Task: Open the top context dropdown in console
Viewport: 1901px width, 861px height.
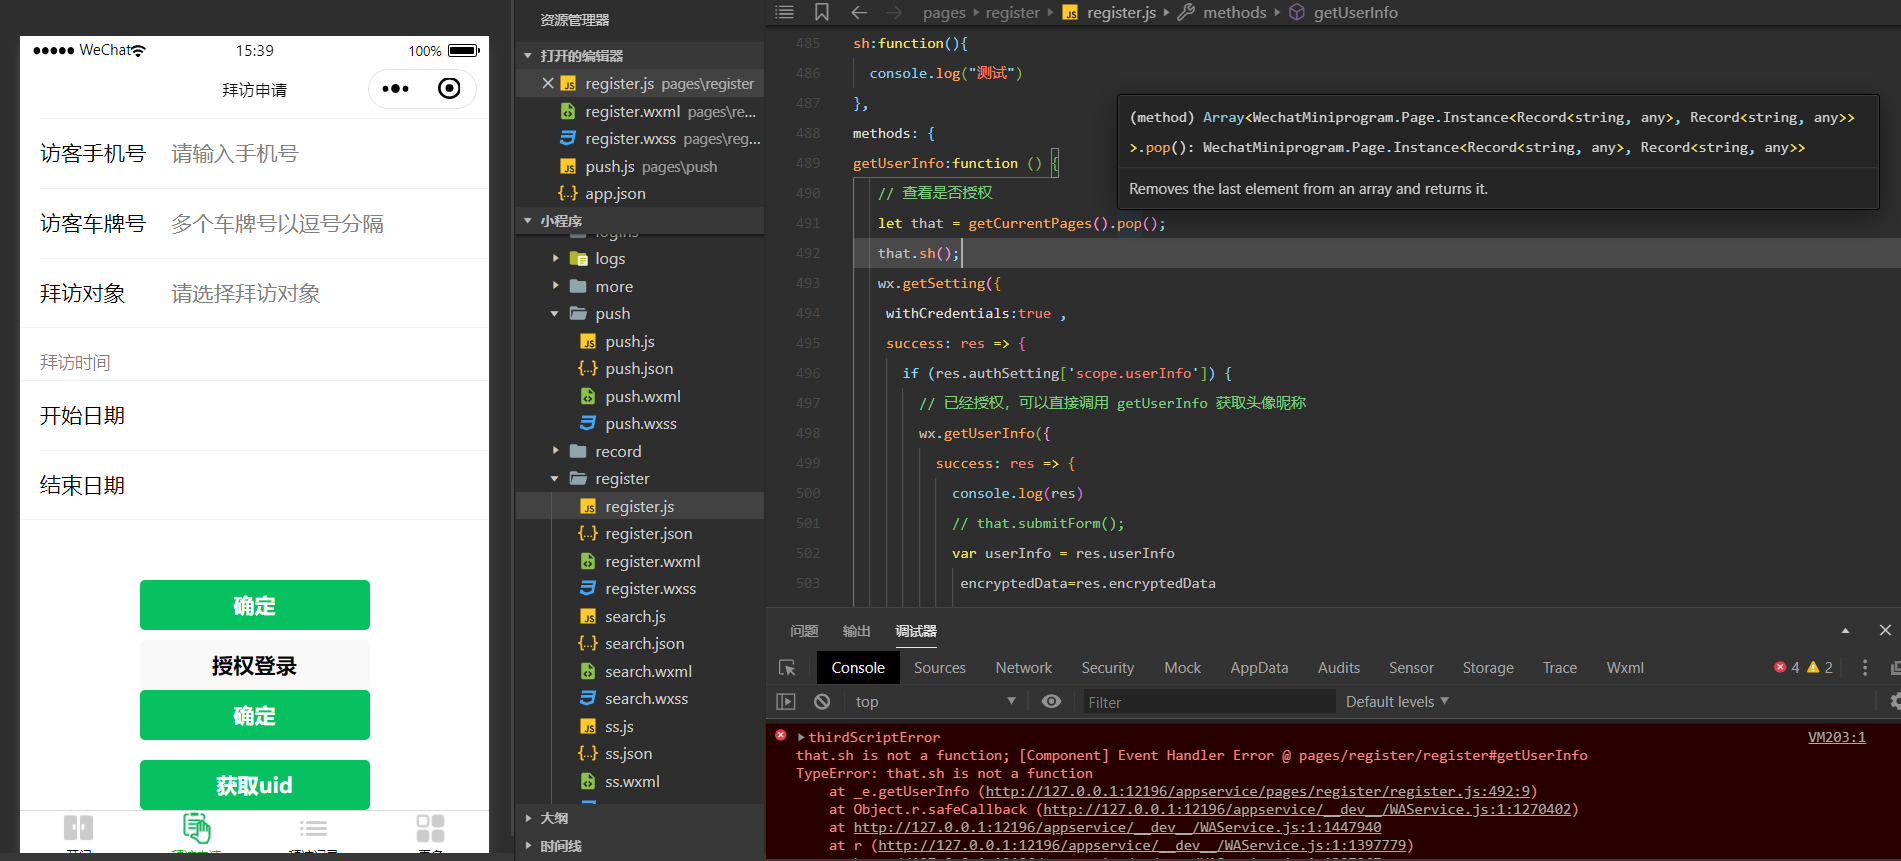Action: tap(935, 702)
